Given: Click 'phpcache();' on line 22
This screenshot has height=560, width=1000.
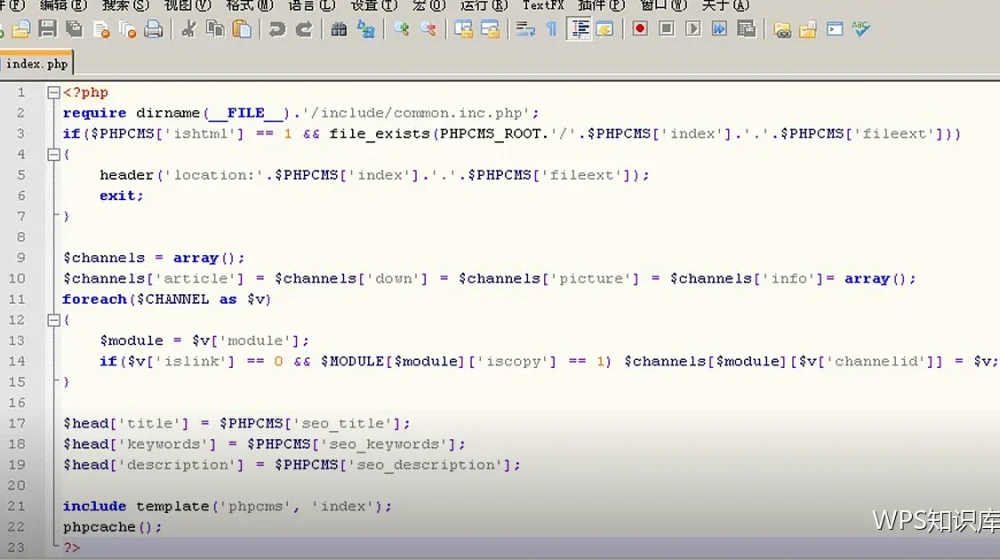Looking at the screenshot, I should click(x=113, y=527).
